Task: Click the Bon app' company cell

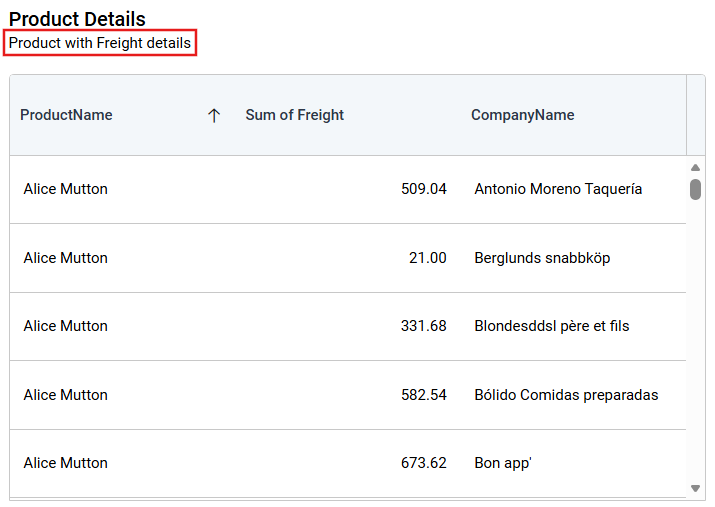Action: pos(503,463)
